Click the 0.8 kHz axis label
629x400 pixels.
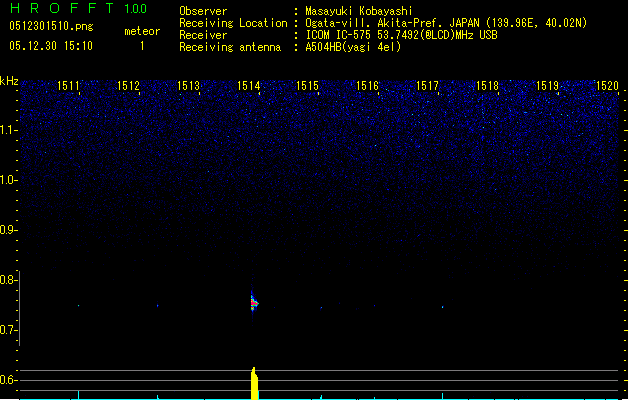coord(9,280)
